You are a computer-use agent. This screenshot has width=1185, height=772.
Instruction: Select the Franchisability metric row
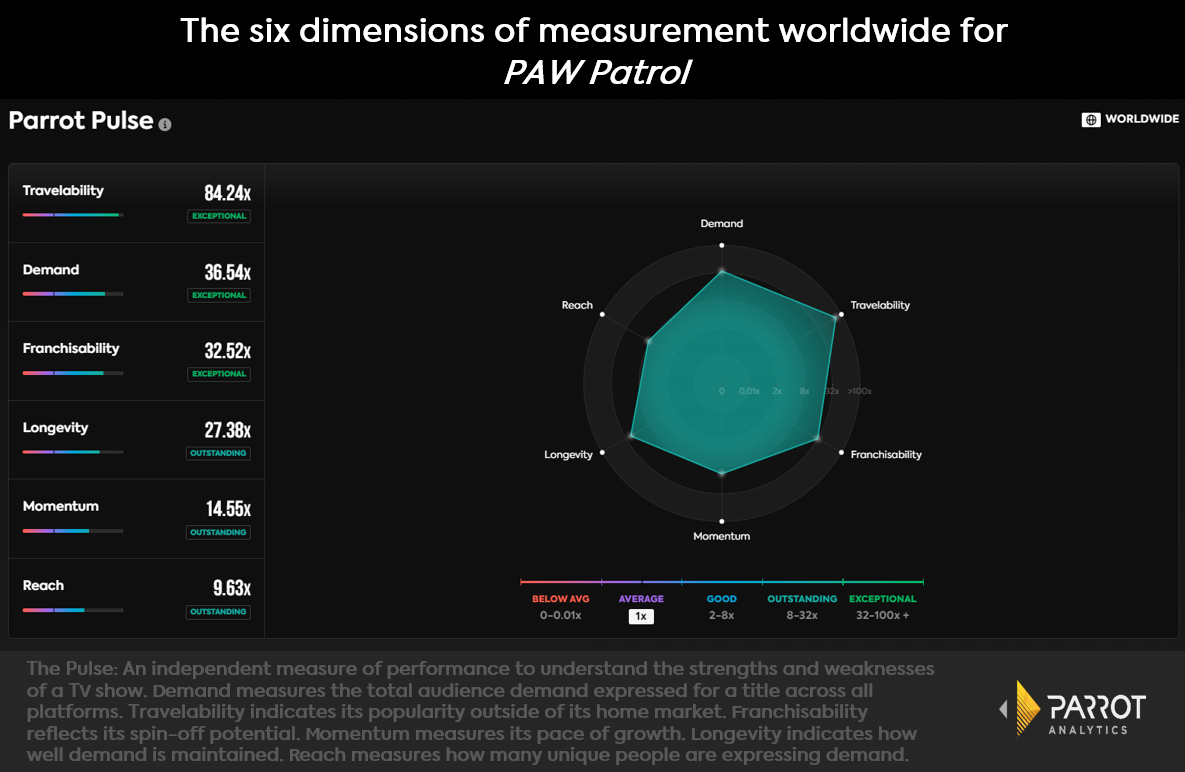137,361
